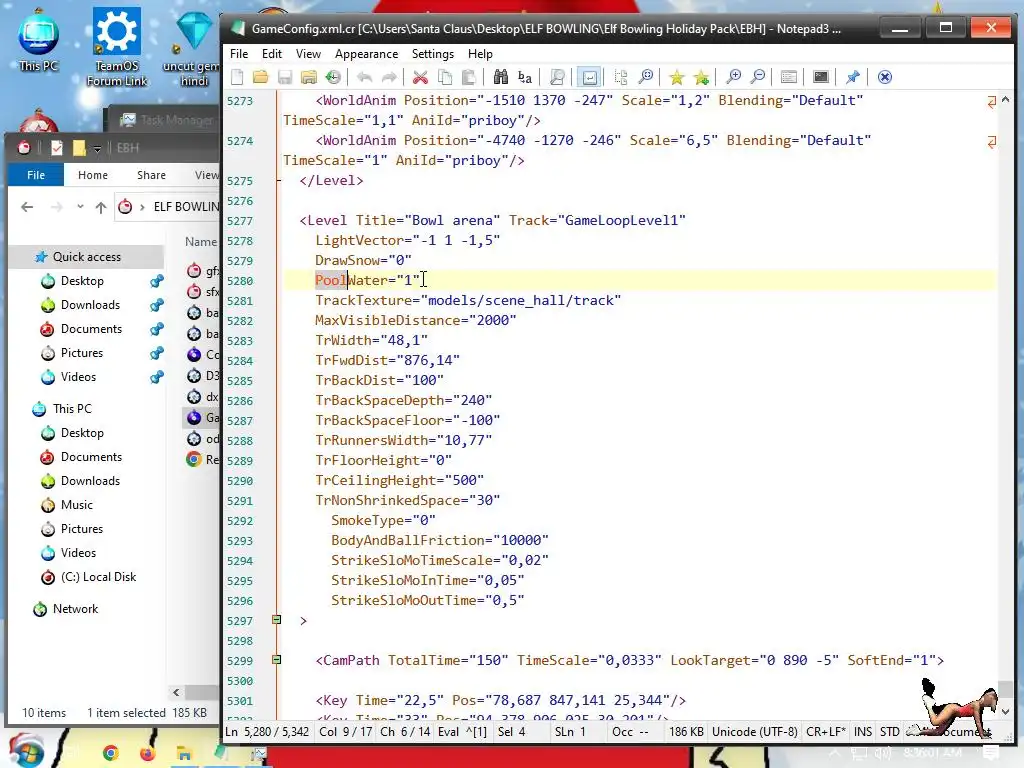Toggle STD mode in status bar
The image size is (1024, 768).
coord(889,732)
